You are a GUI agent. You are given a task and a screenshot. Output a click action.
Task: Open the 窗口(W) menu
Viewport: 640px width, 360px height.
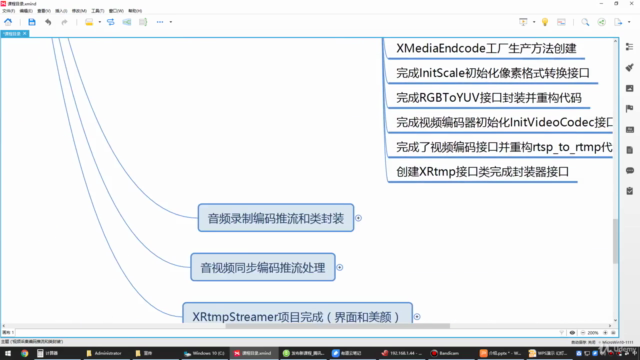click(x=116, y=11)
